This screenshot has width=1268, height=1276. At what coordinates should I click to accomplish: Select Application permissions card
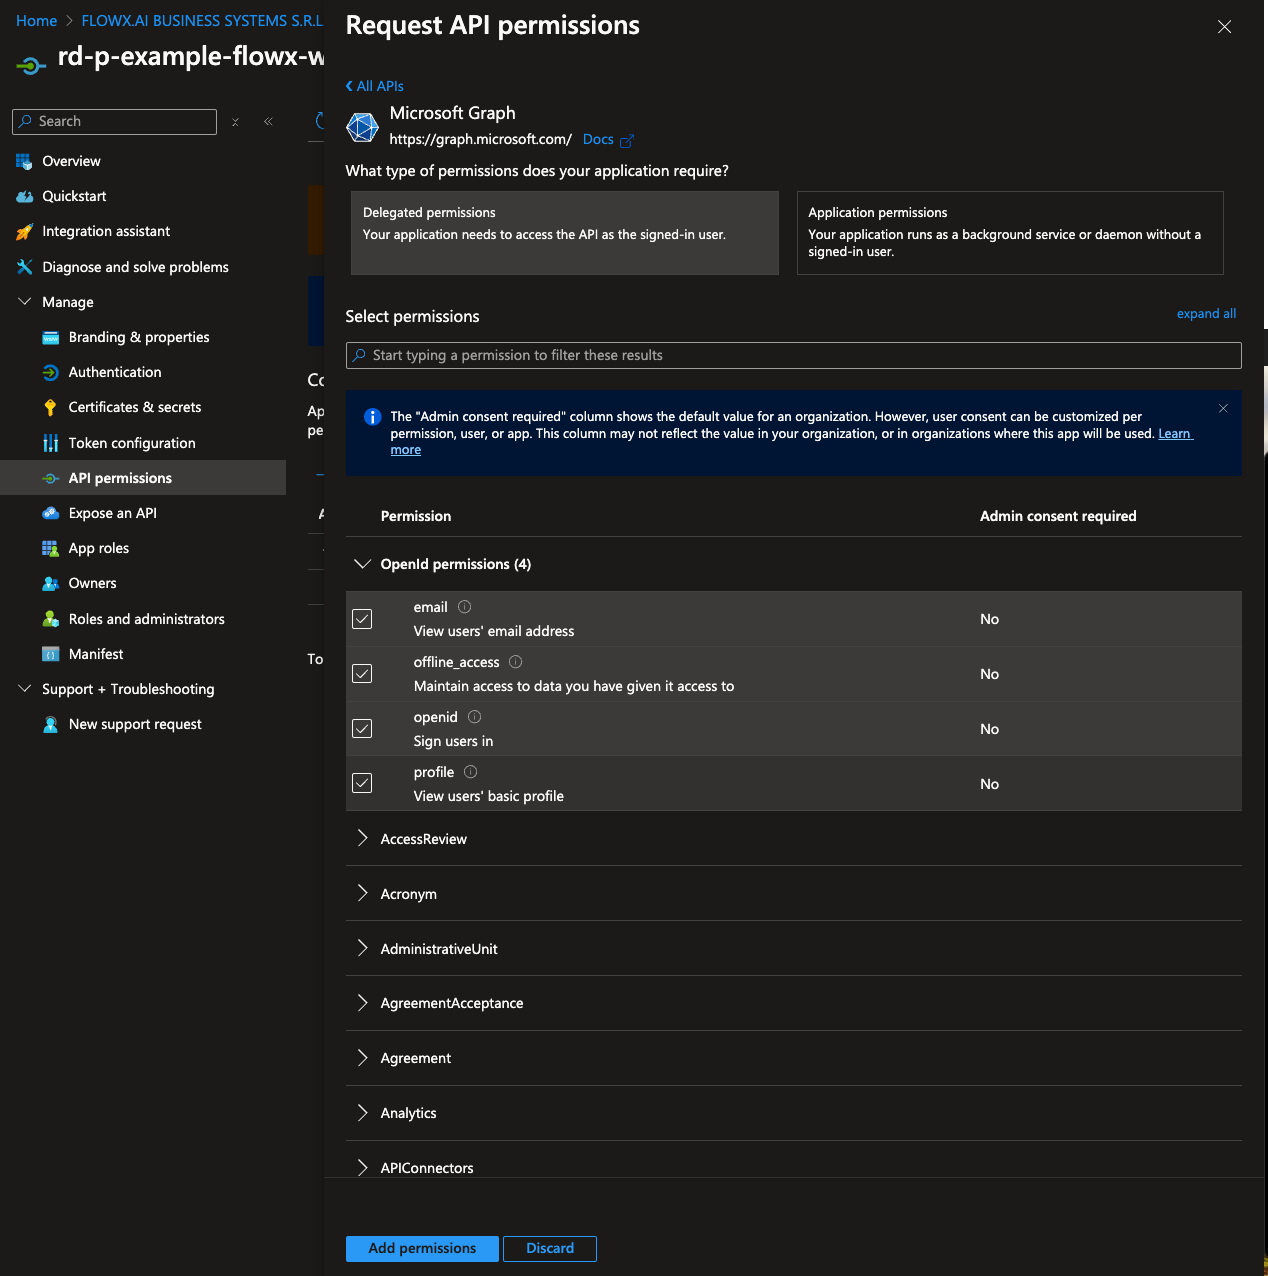(1010, 233)
